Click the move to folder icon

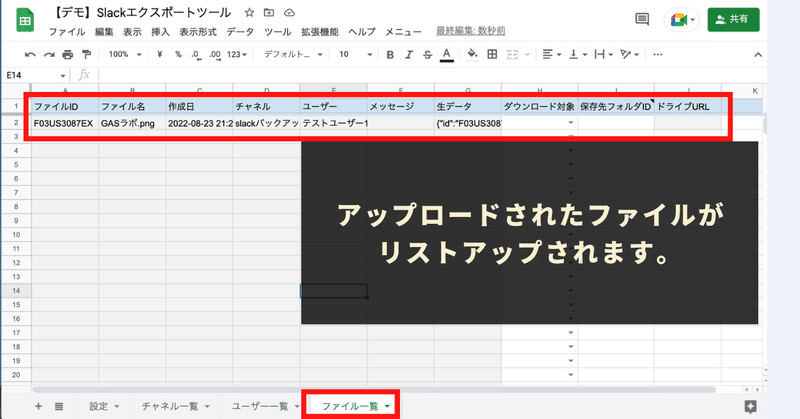tap(269, 12)
